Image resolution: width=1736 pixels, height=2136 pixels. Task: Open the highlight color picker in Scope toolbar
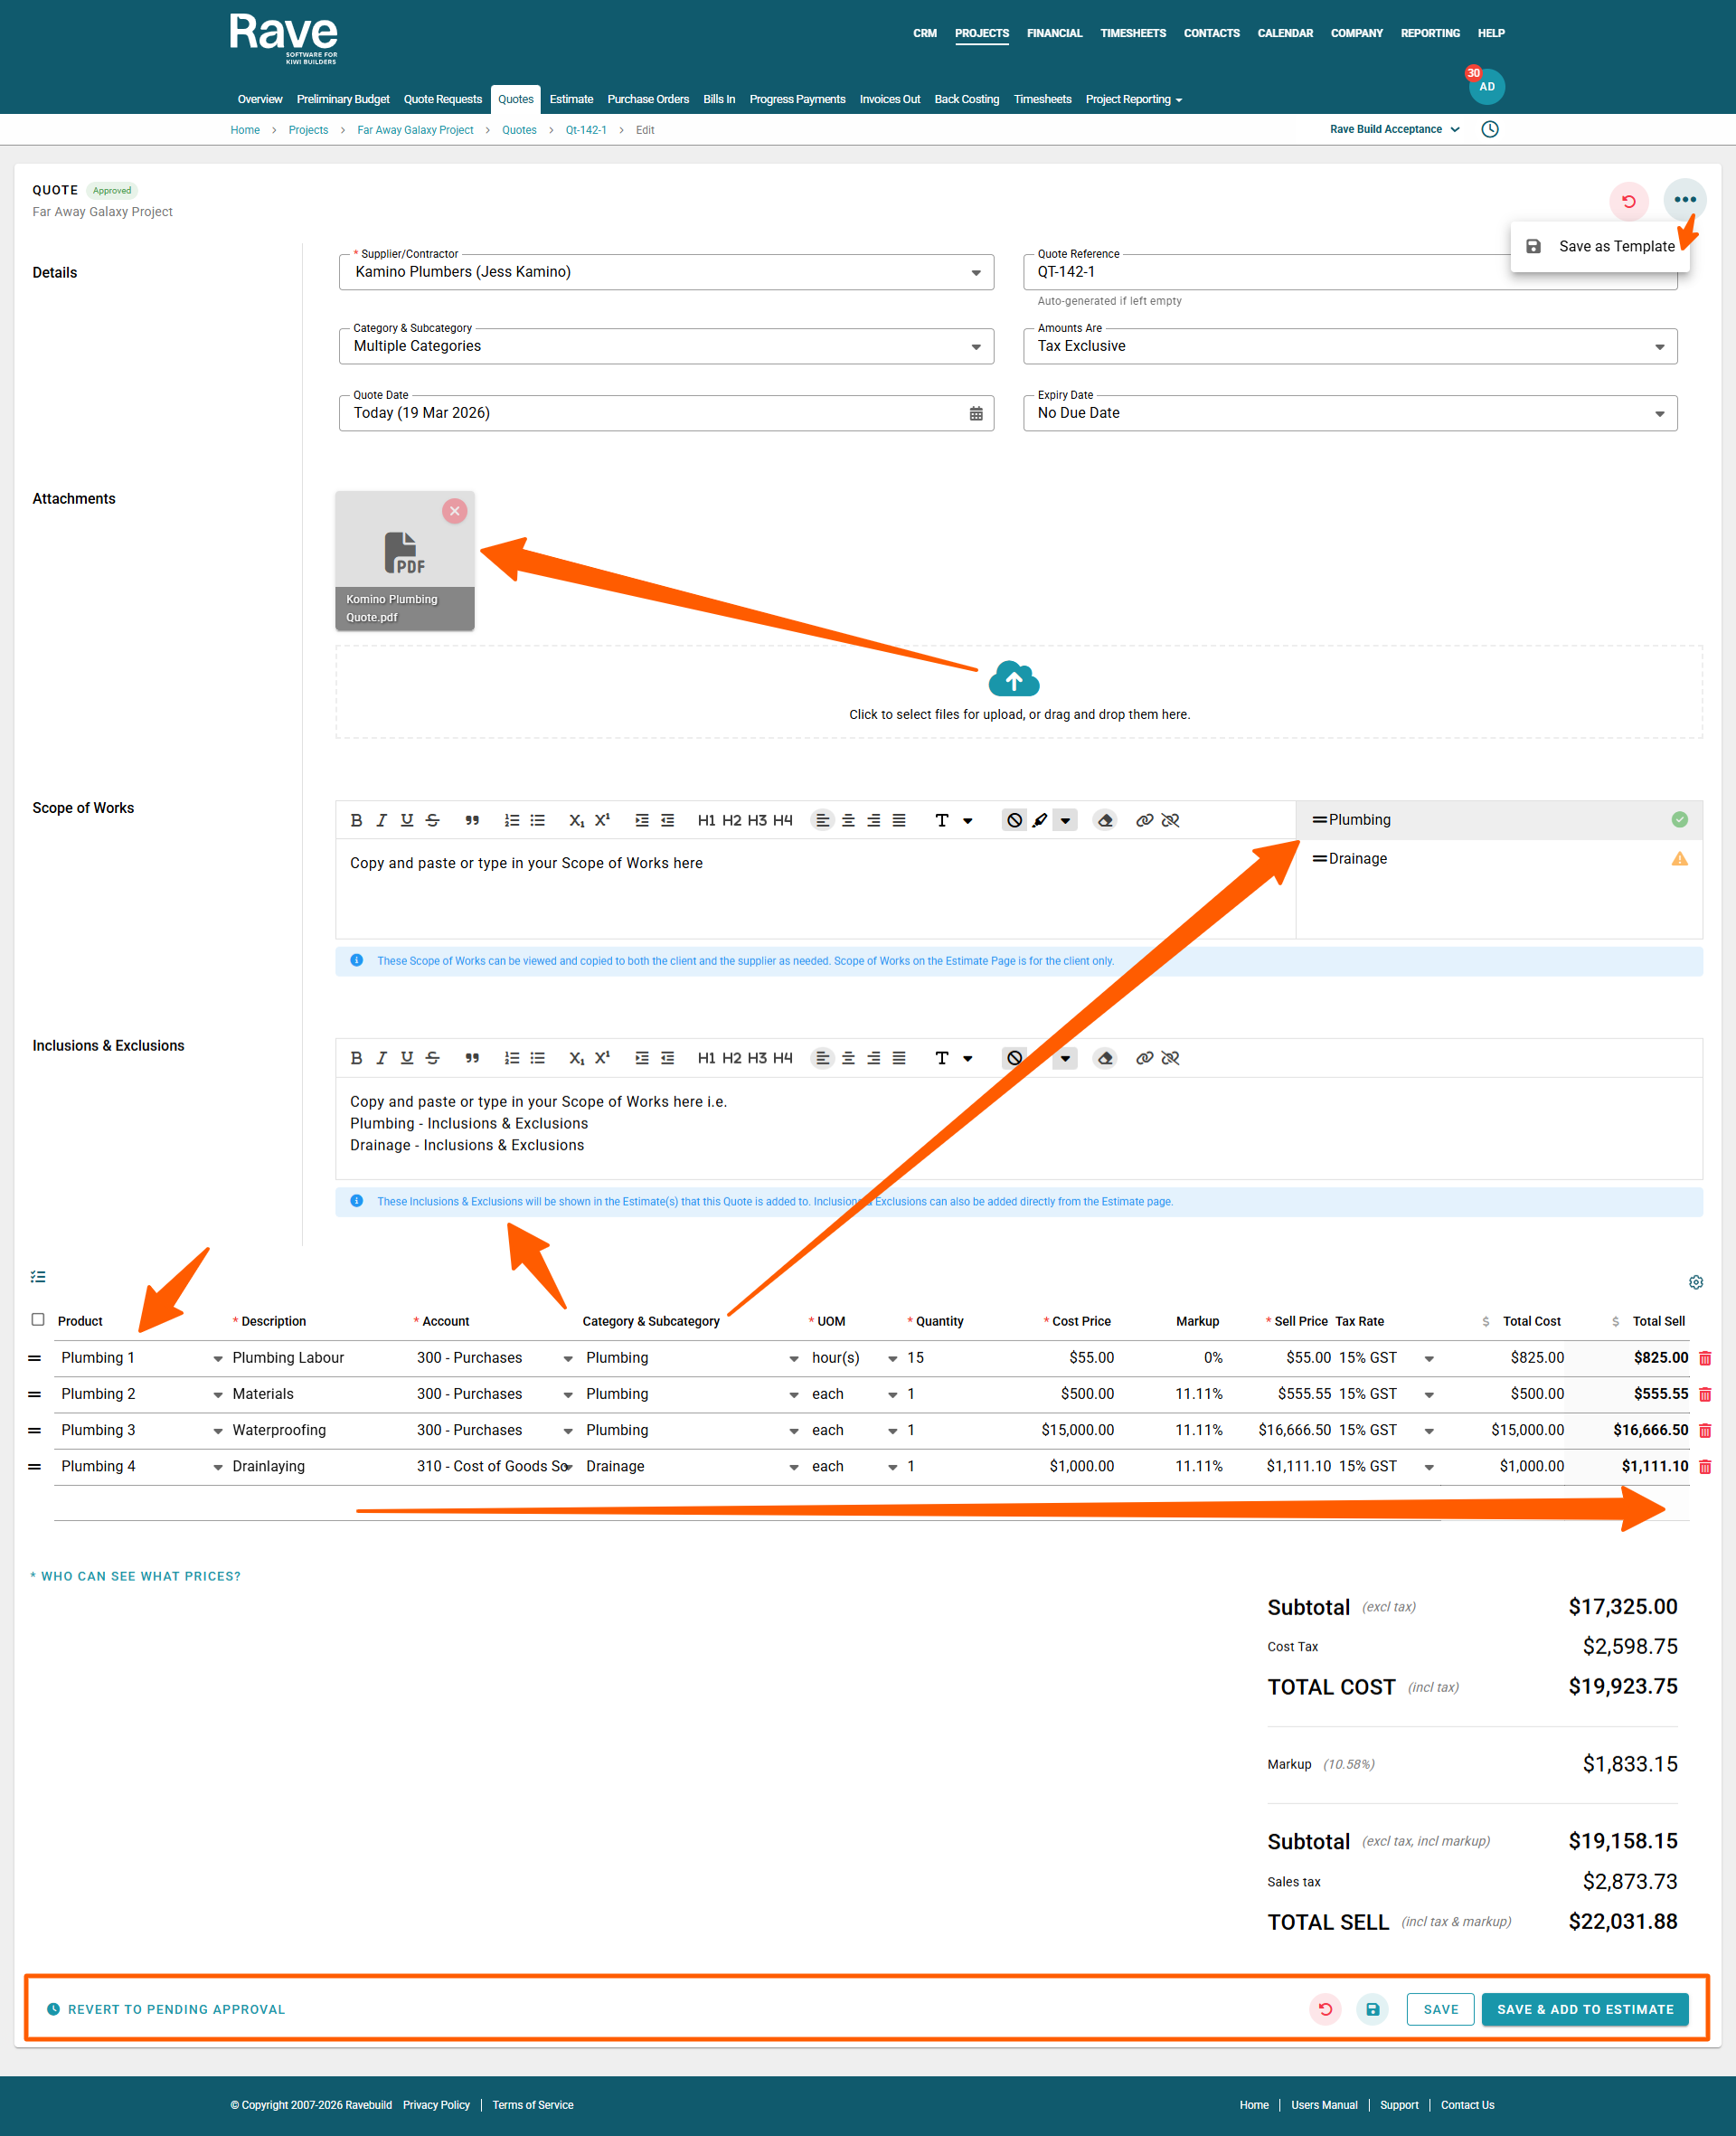[x=1065, y=820]
